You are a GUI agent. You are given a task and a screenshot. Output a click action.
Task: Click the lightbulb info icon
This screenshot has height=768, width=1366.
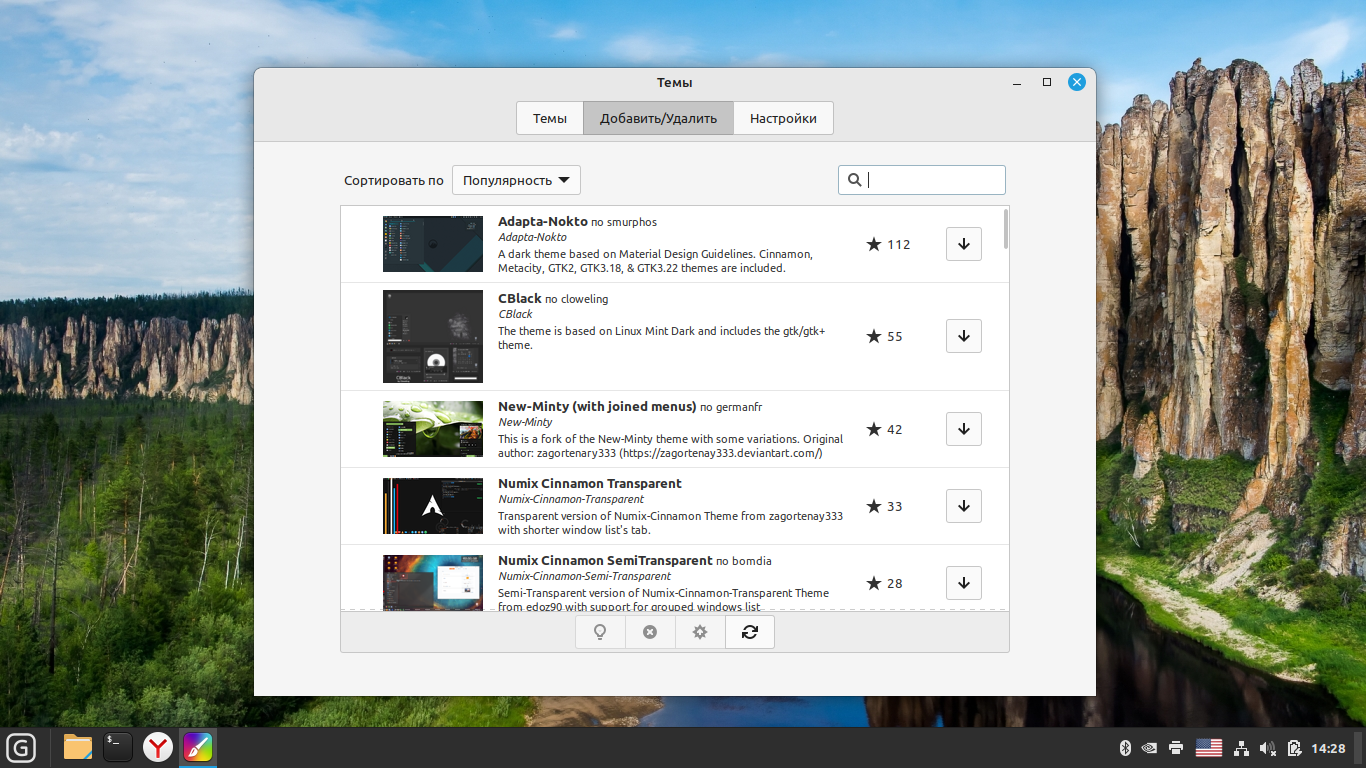(600, 632)
